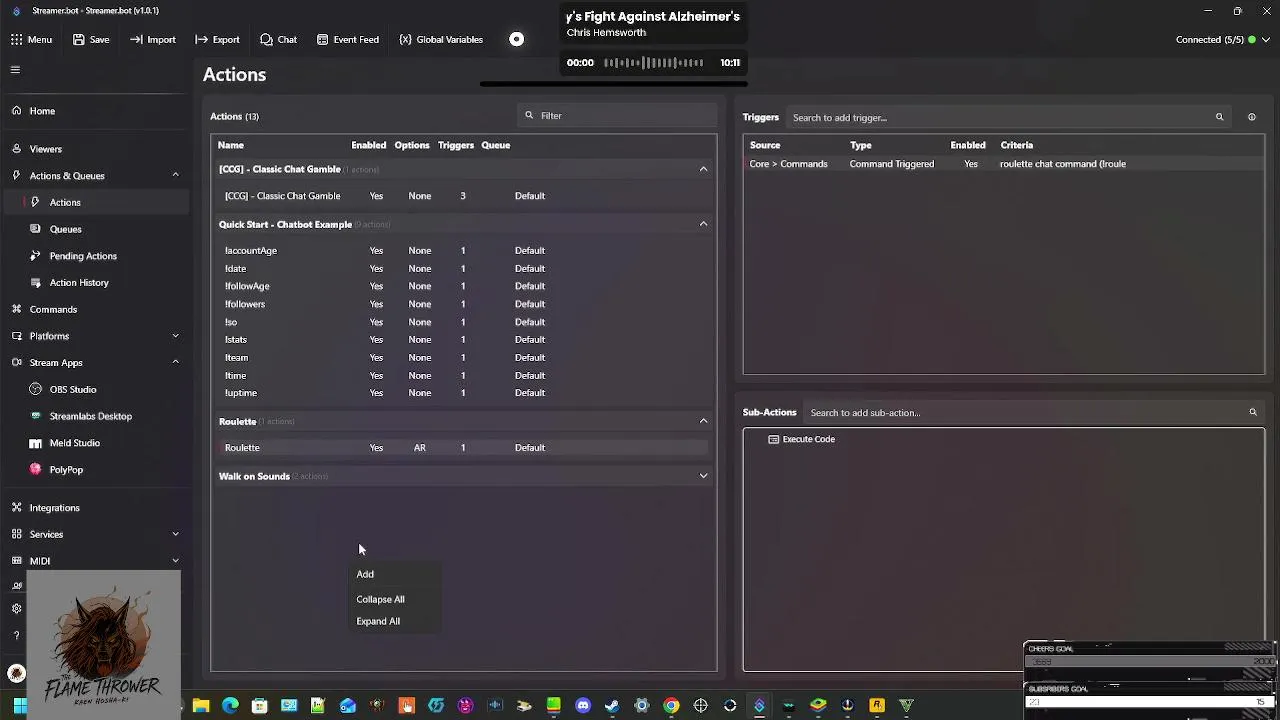Open the settings gear in the sidebar

pos(16,609)
